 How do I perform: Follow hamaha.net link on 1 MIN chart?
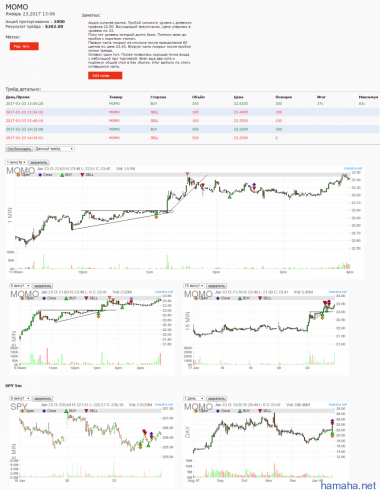click(x=353, y=168)
